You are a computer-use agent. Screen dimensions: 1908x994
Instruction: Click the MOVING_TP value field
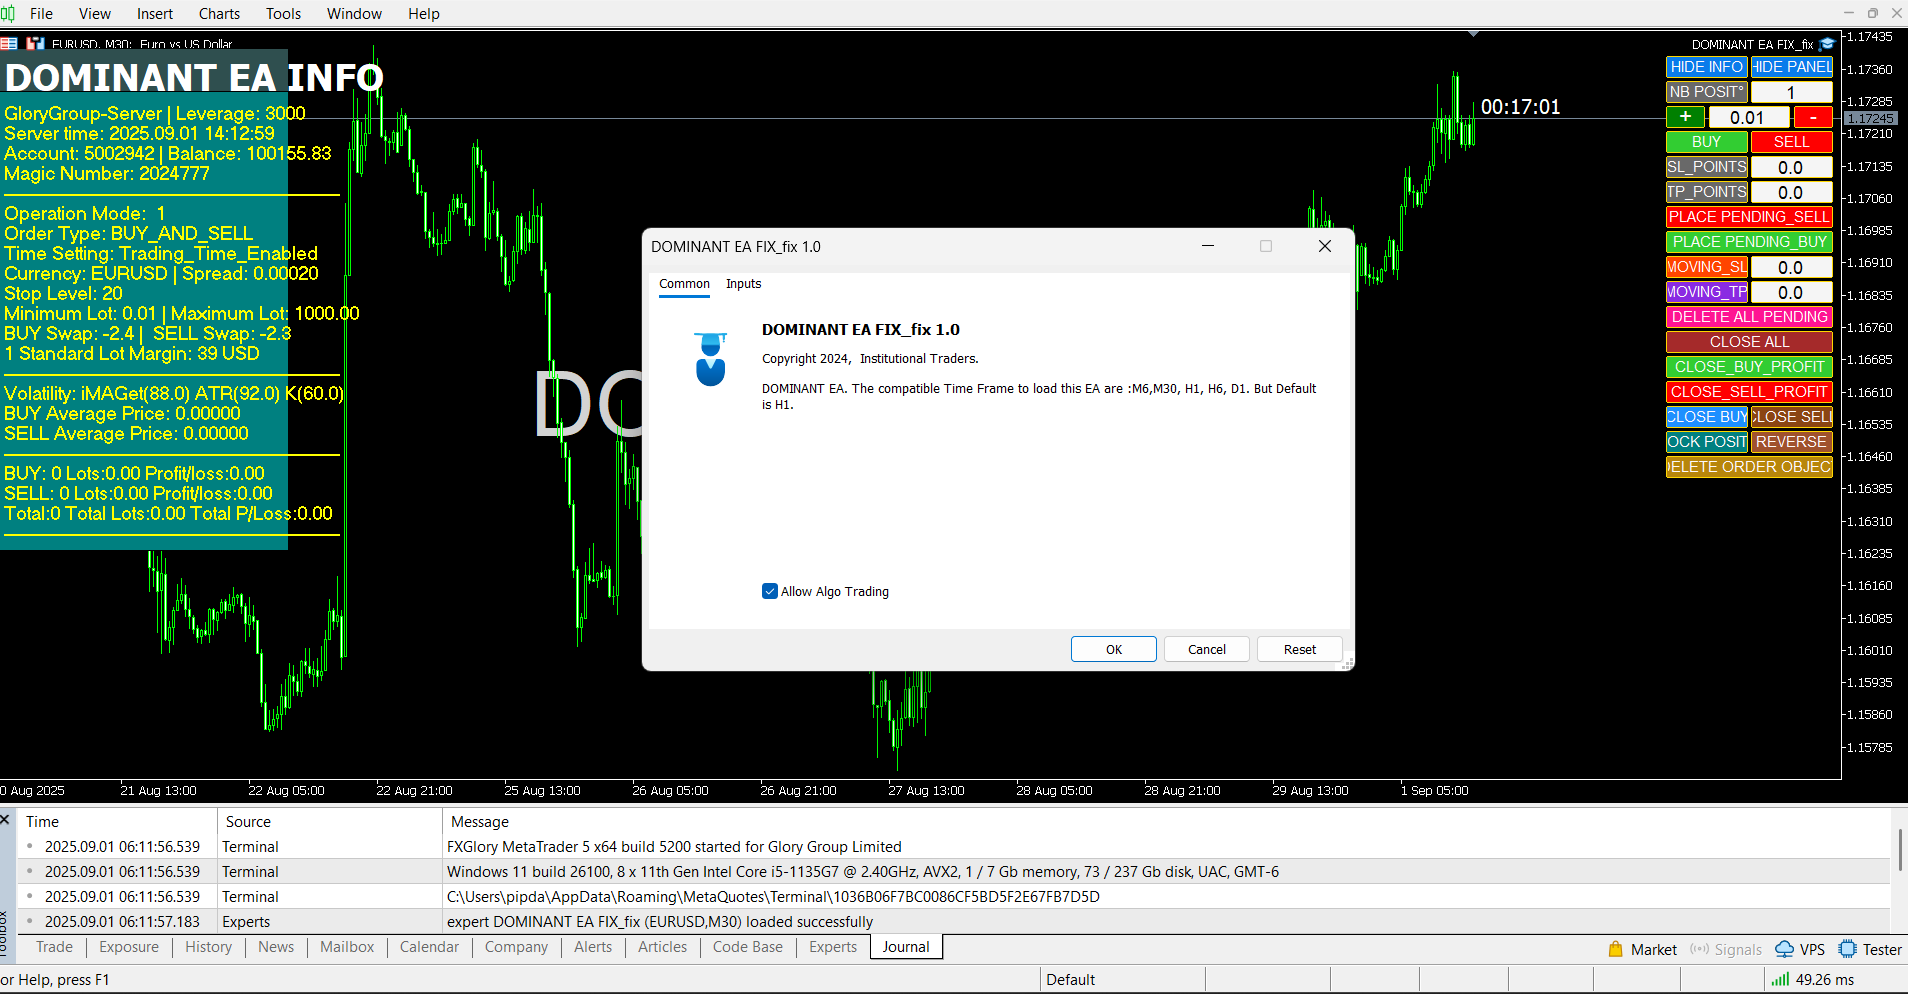(1792, 292)
